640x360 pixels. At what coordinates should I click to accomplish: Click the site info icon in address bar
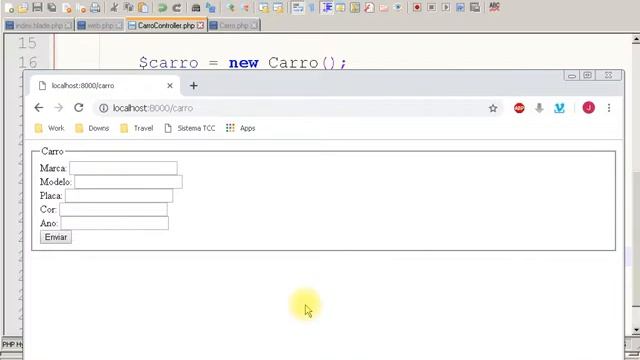coord(104,108)
